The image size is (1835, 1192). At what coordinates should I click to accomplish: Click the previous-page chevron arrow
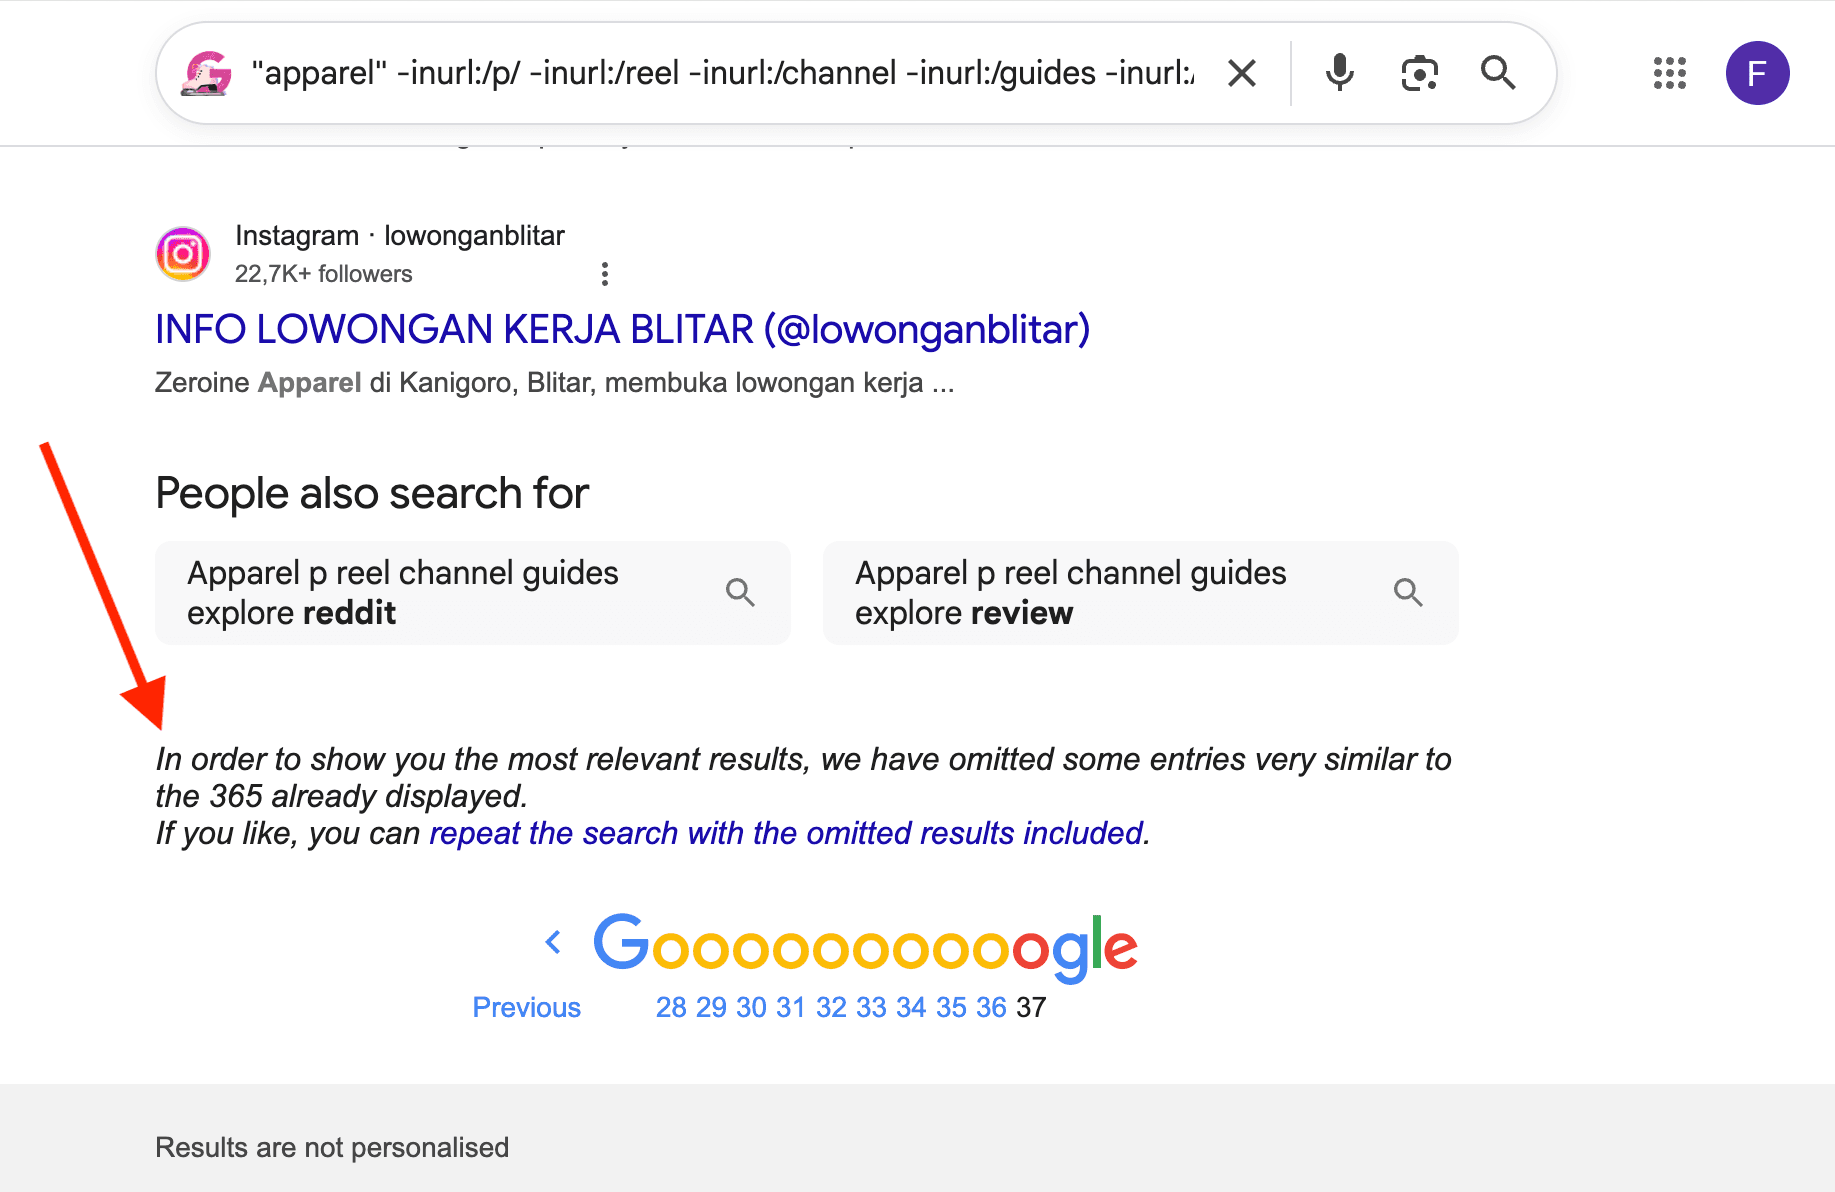(x=554, y=941)
